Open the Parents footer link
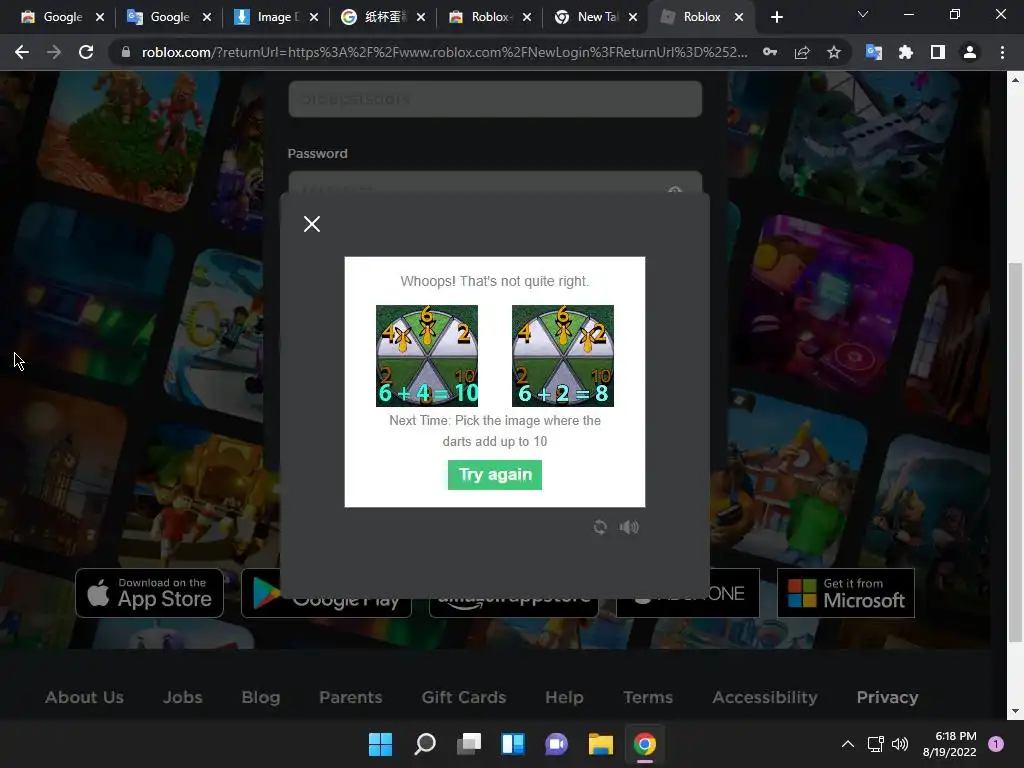Image resolution: width=1024 pixels, height=768 pixels. coord(351,697)
